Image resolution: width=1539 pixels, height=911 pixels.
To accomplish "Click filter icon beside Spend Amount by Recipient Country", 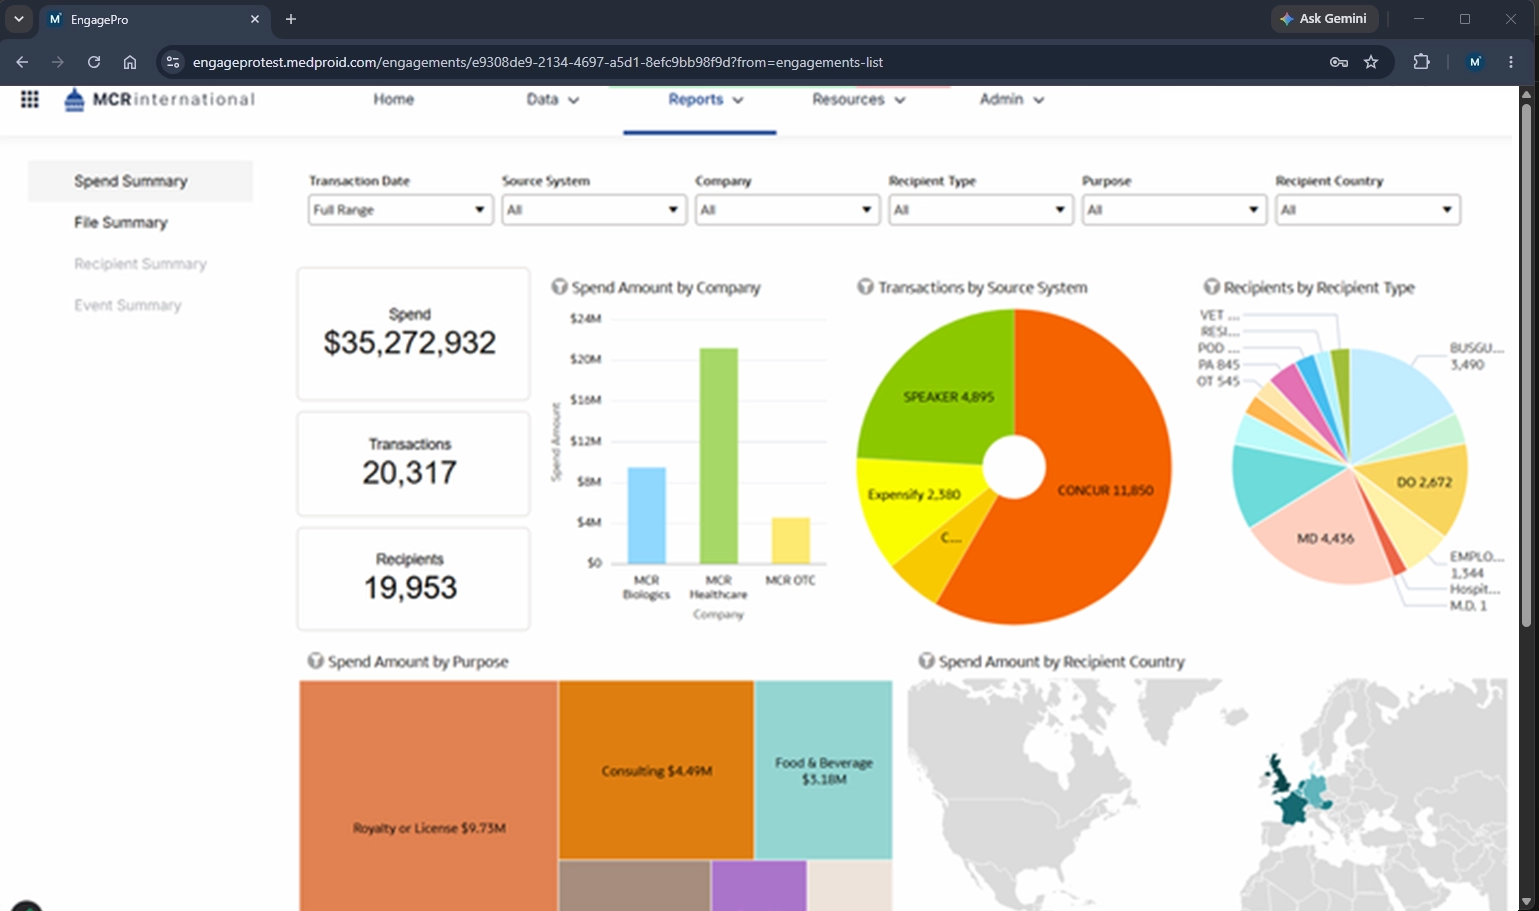I will point(927,661).
